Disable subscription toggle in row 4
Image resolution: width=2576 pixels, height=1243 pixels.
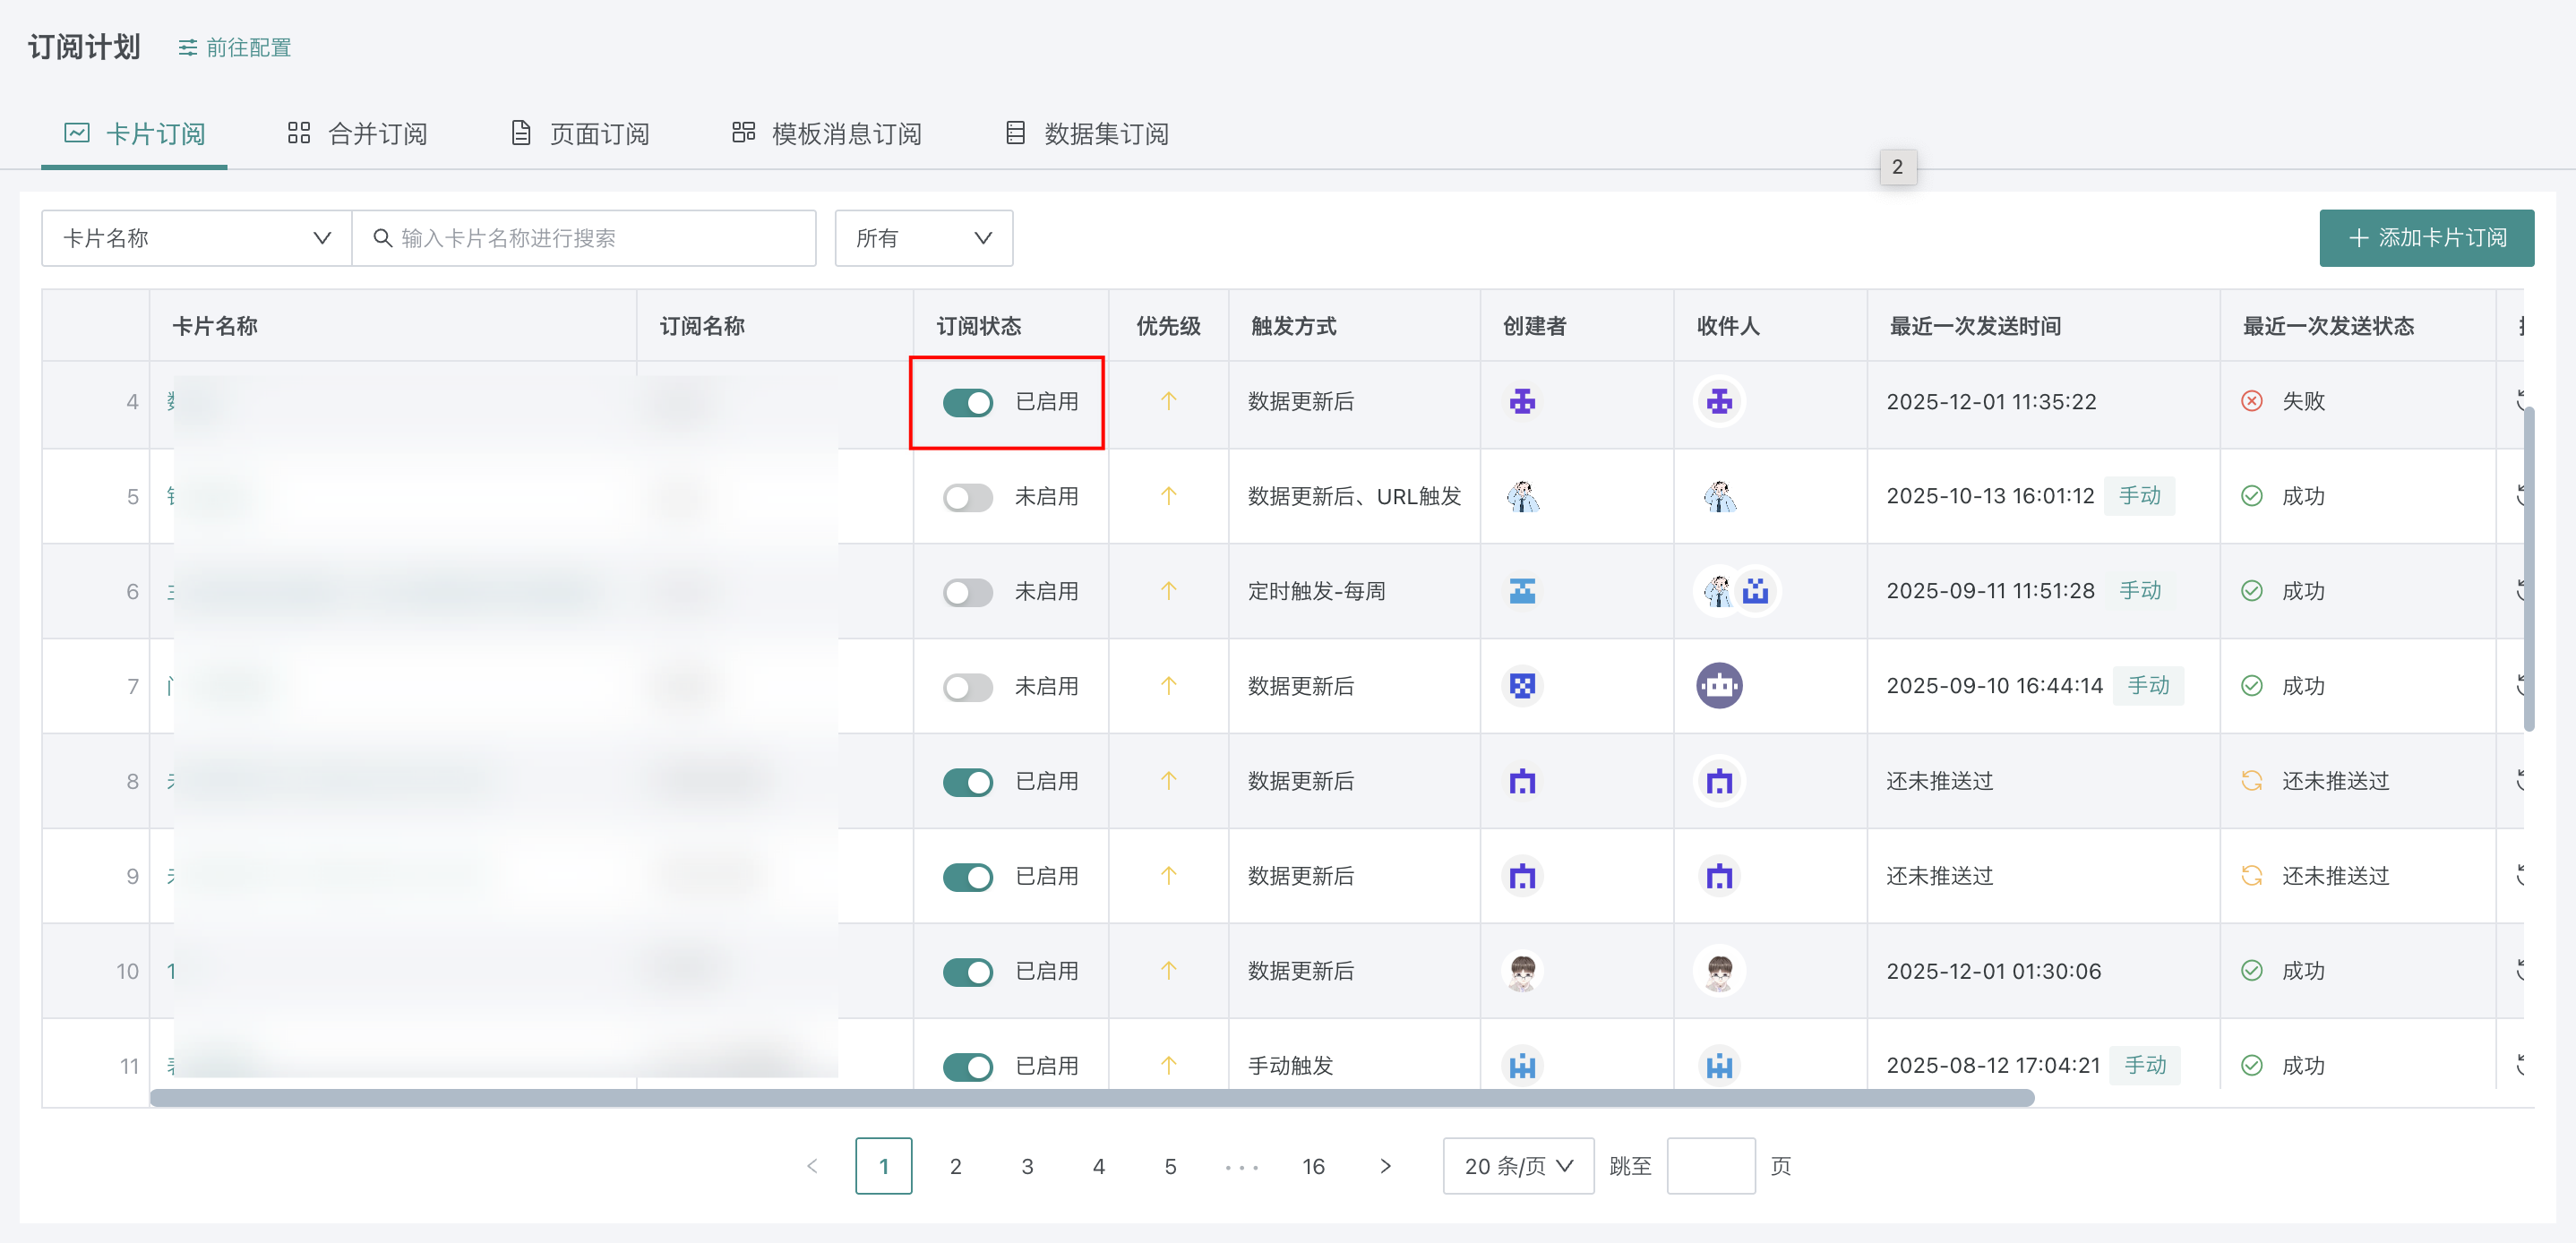click(967, 402)
